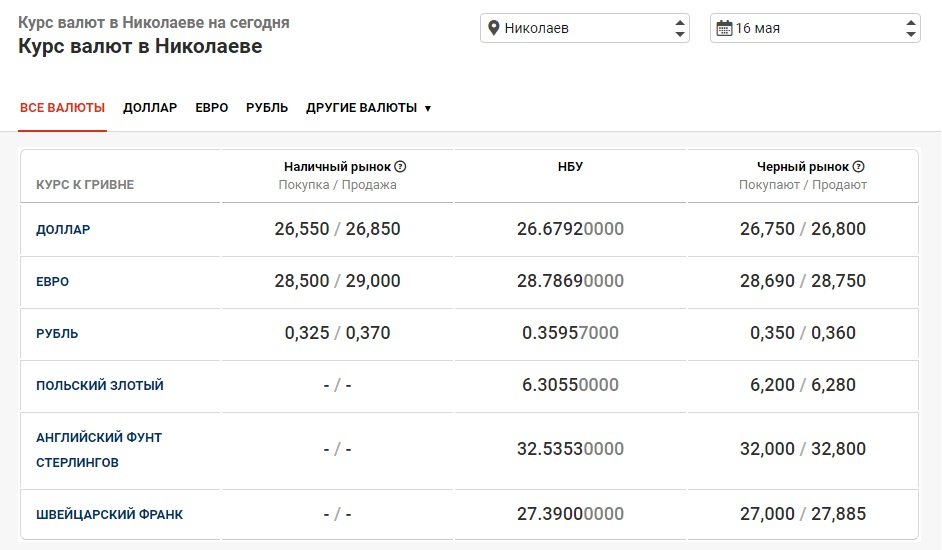Open the Евро row link in table
942x550 pixels.
[53, 282]
